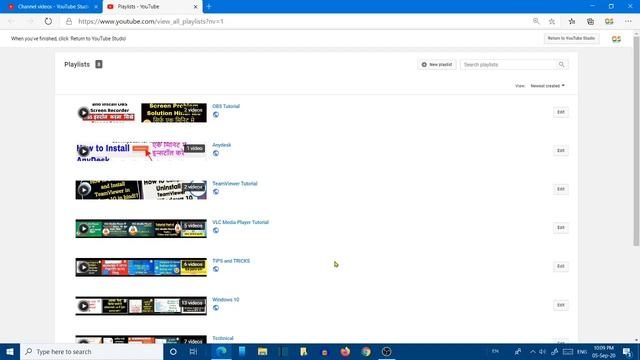
Task: Click the channel avatar beside Return button
Action: click(616, 39)
